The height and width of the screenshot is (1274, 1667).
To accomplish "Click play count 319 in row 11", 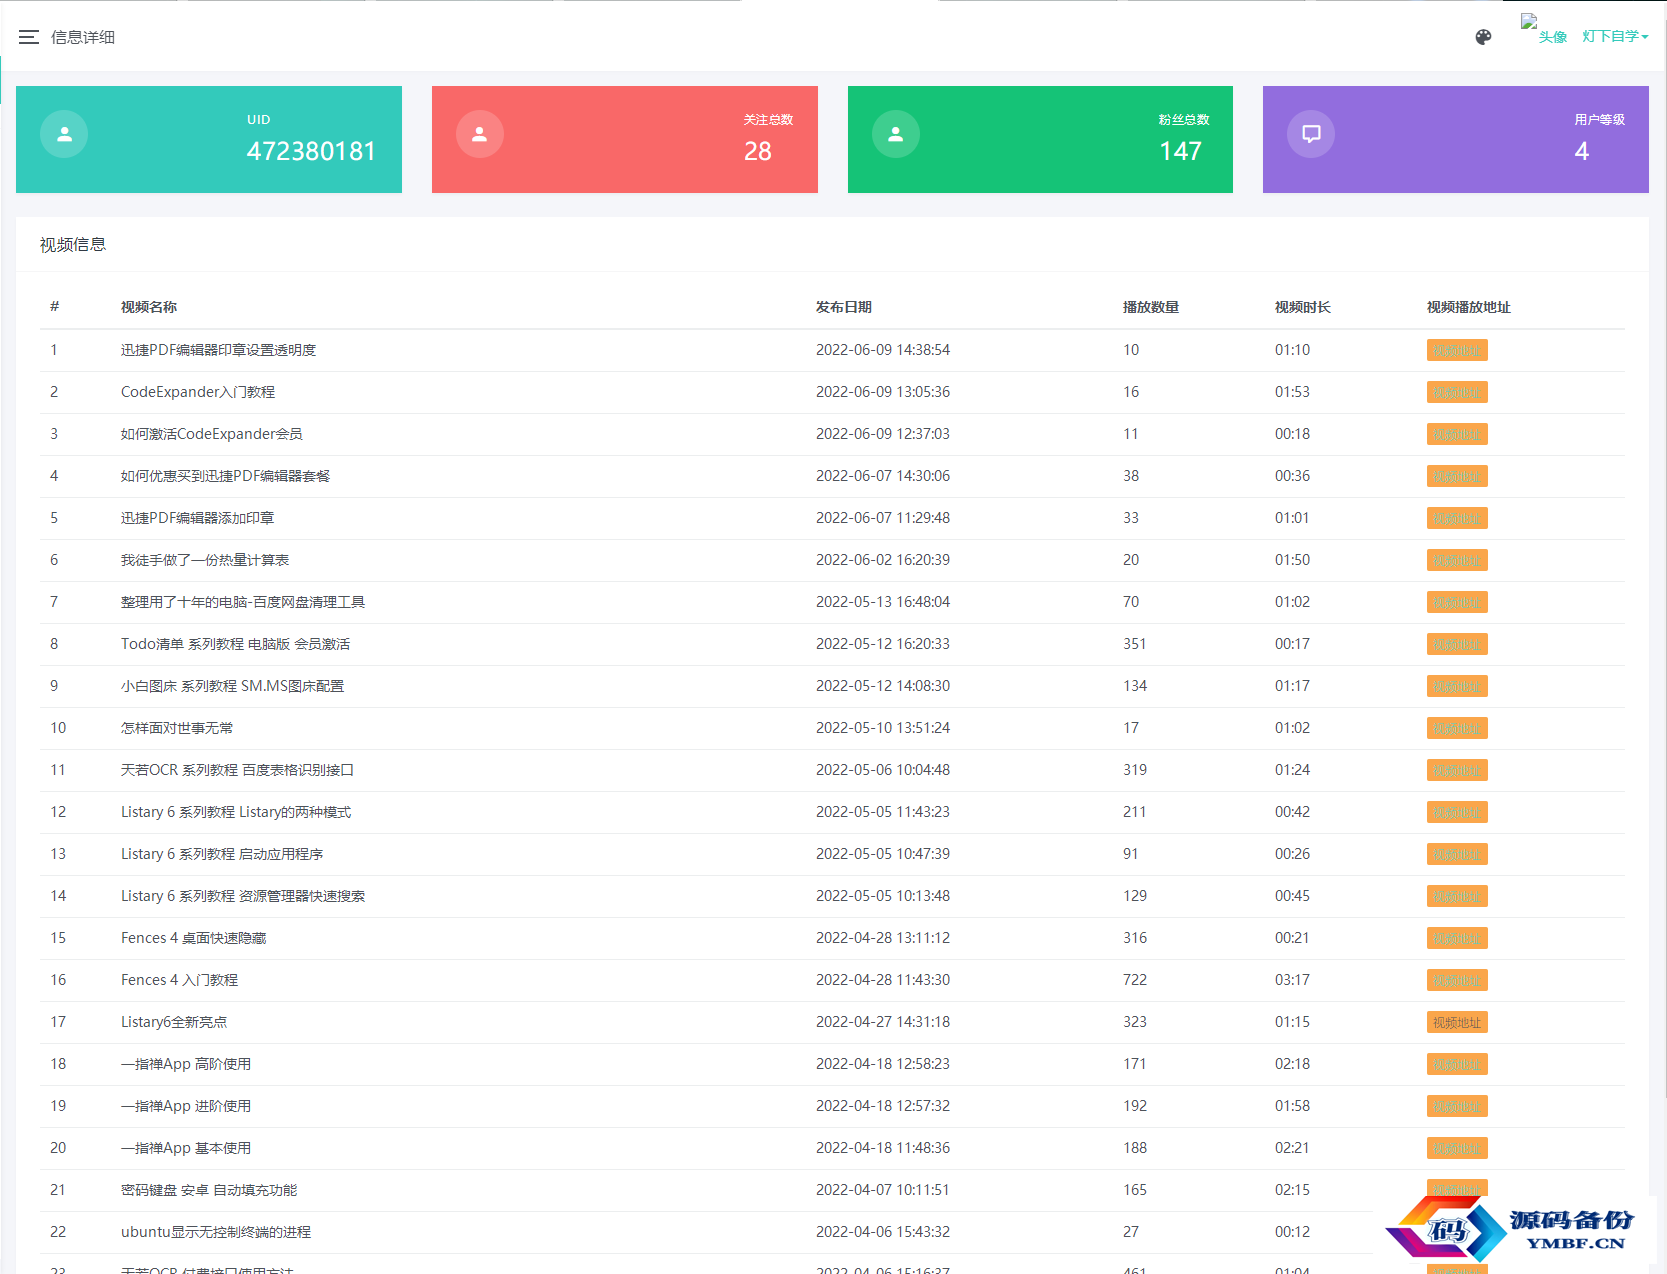I will [x=1135, y=770].
